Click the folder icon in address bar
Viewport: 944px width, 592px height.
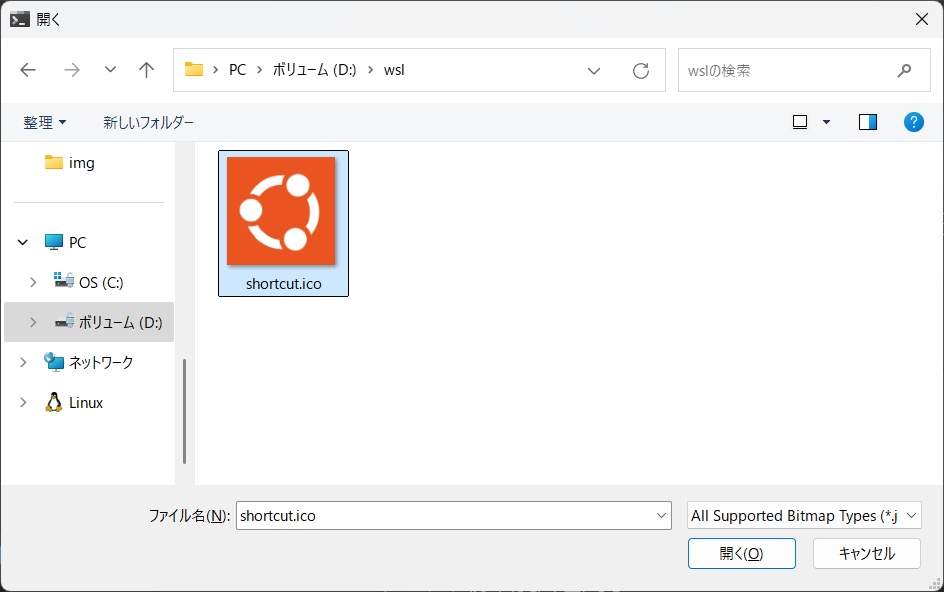coord(194,70)
